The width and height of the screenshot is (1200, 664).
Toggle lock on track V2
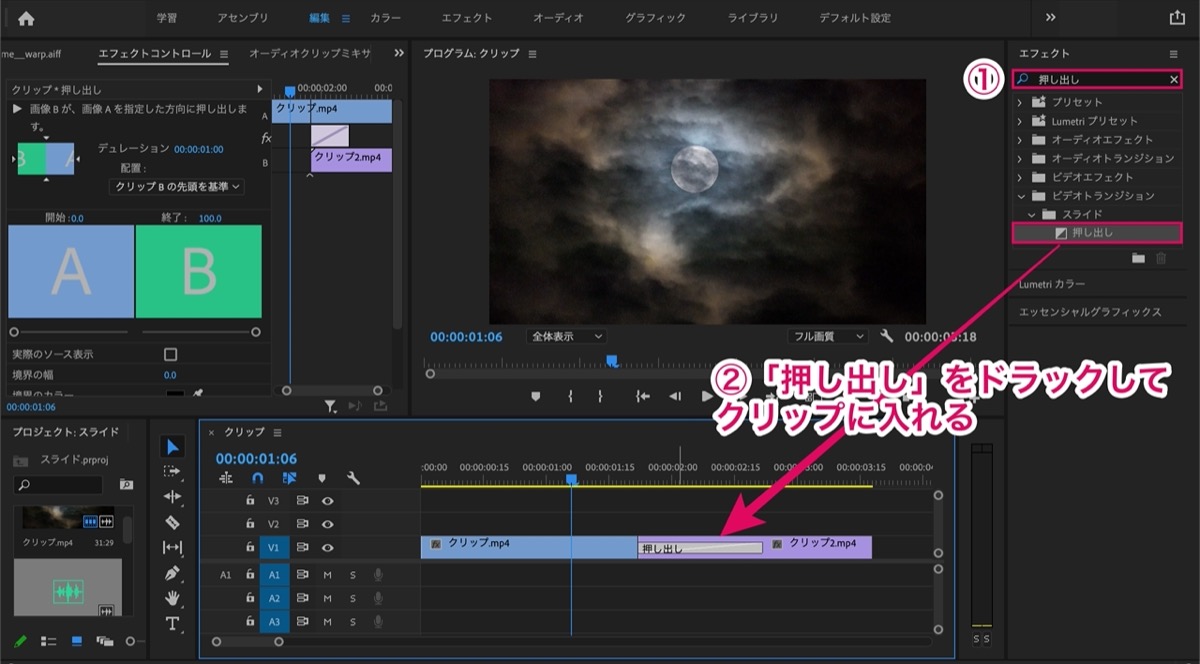coord(250,523)
